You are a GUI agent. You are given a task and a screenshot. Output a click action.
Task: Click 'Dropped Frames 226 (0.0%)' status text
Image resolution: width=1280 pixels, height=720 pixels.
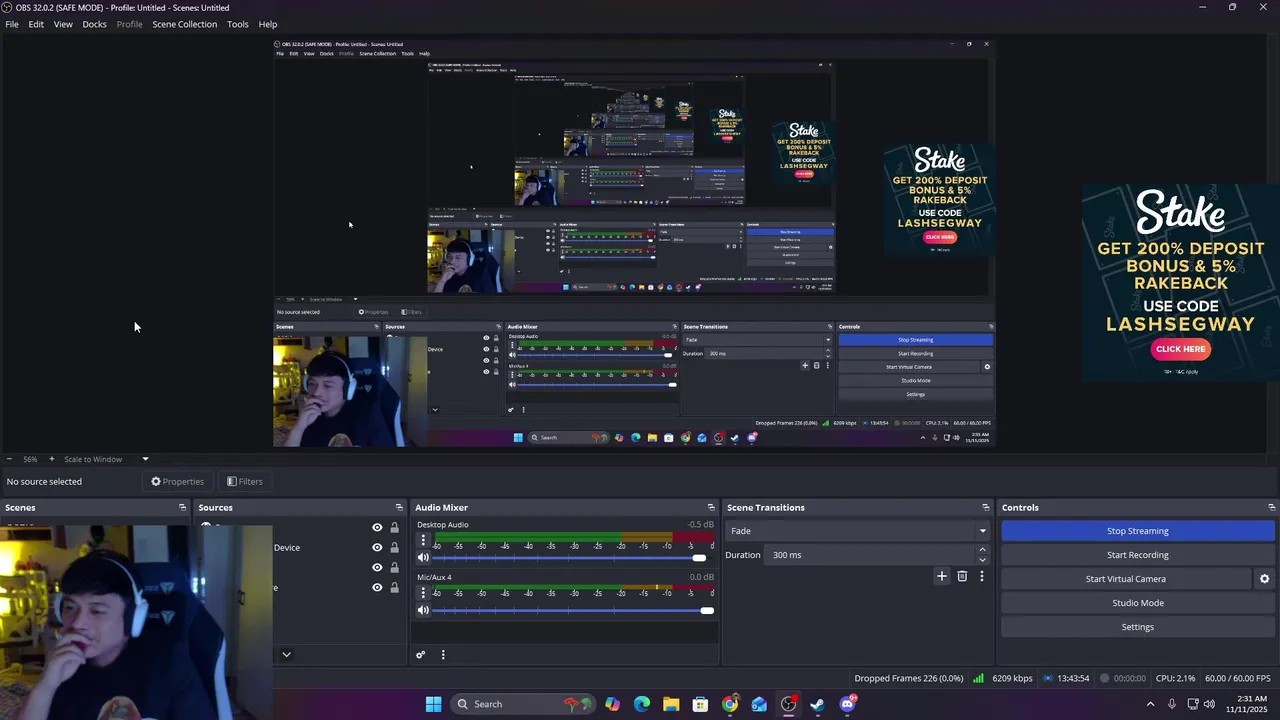tap(909, 678)
